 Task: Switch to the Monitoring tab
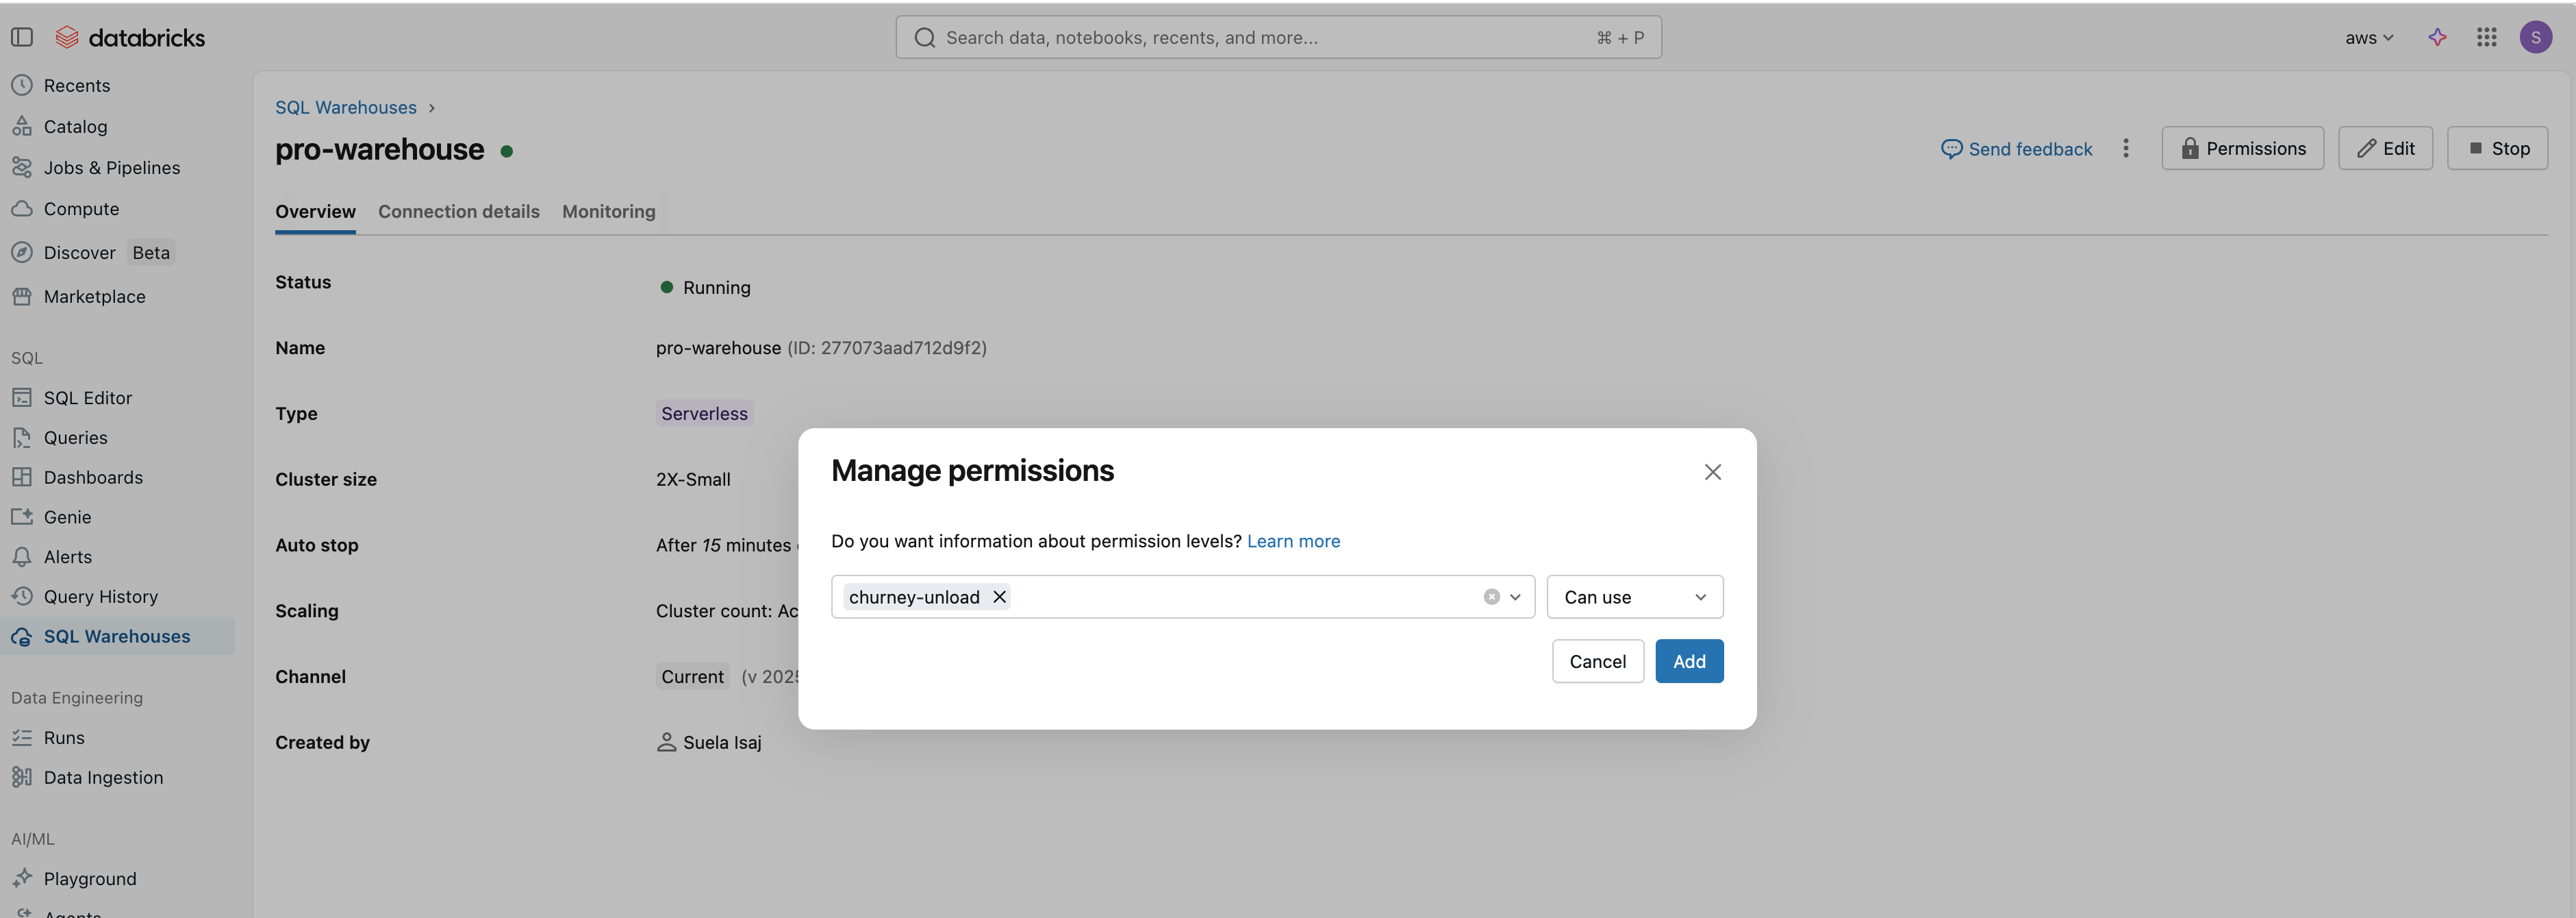(x=608, y=212)
